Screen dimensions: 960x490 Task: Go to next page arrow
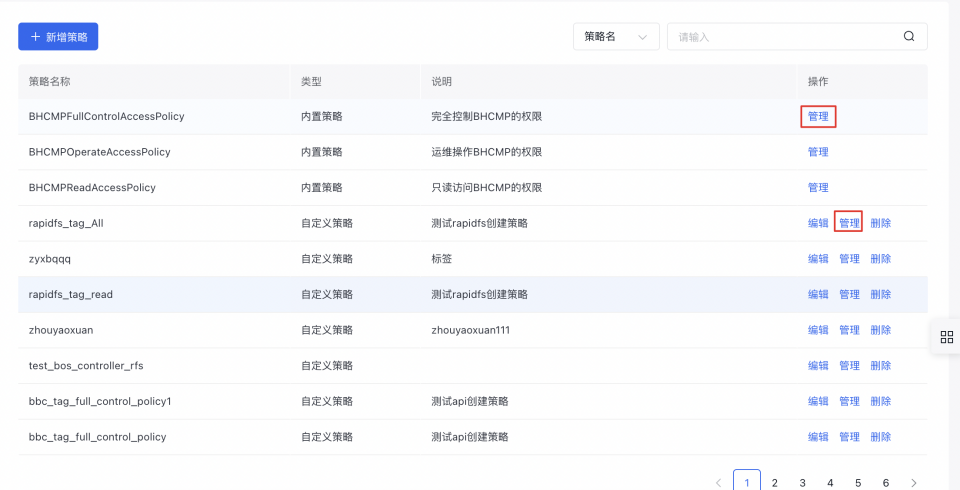tap(914, 483)
